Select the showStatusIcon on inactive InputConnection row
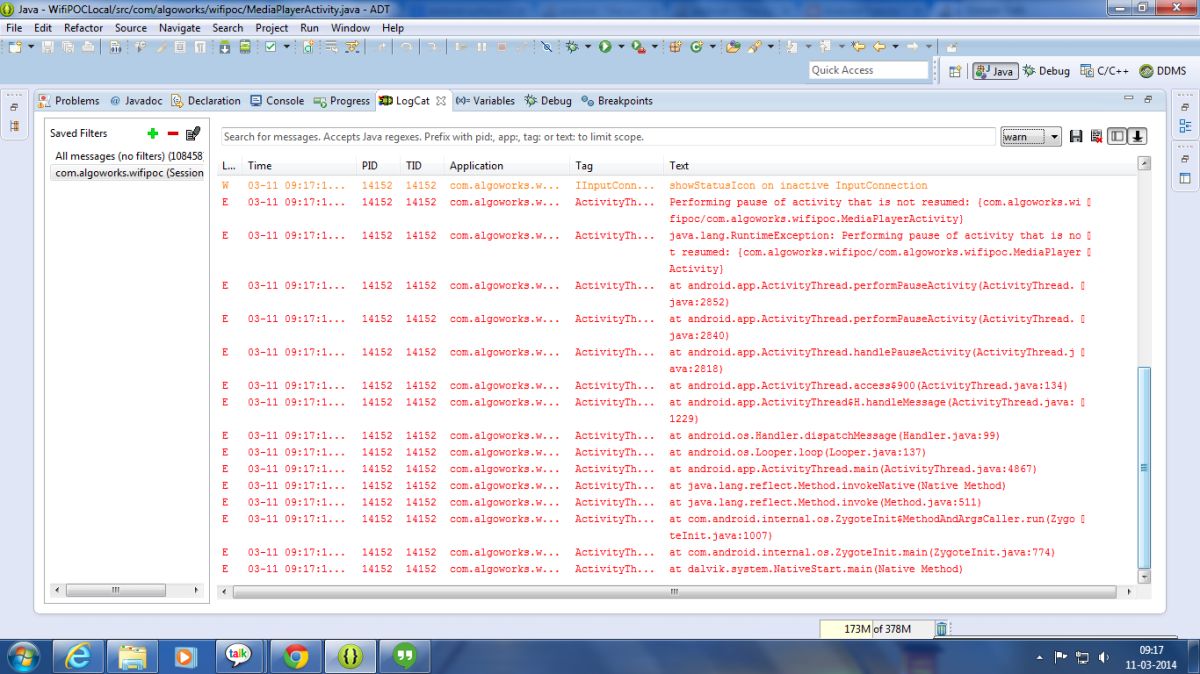Screen dimensions: 1200x674 [x=678, y=185]
